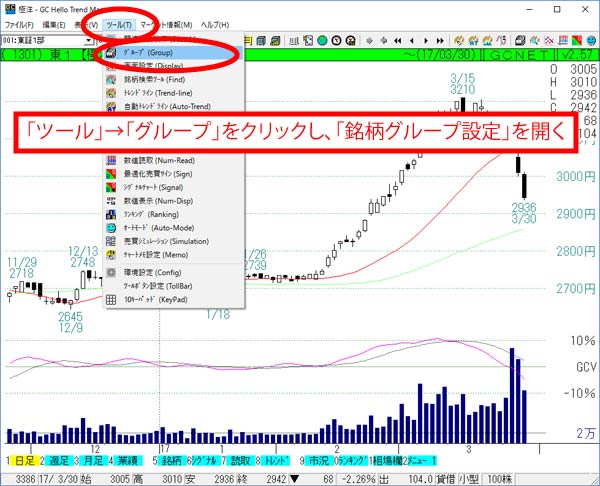600x486 pixels.
Task: Click the stacked pages toolbar icon
Action: pyautogui.click(x=261, y=40)
